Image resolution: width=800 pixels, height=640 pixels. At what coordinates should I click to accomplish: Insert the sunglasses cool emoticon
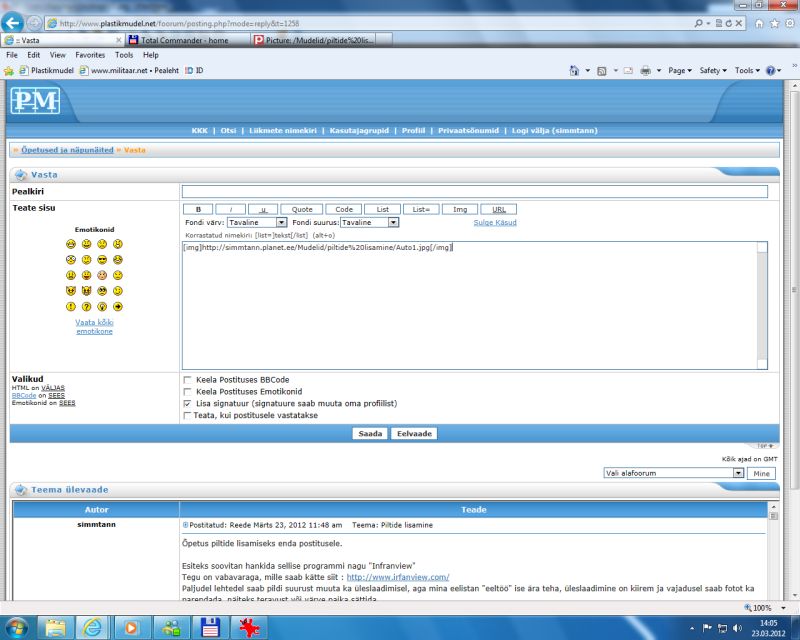click(x=103, y=260)
